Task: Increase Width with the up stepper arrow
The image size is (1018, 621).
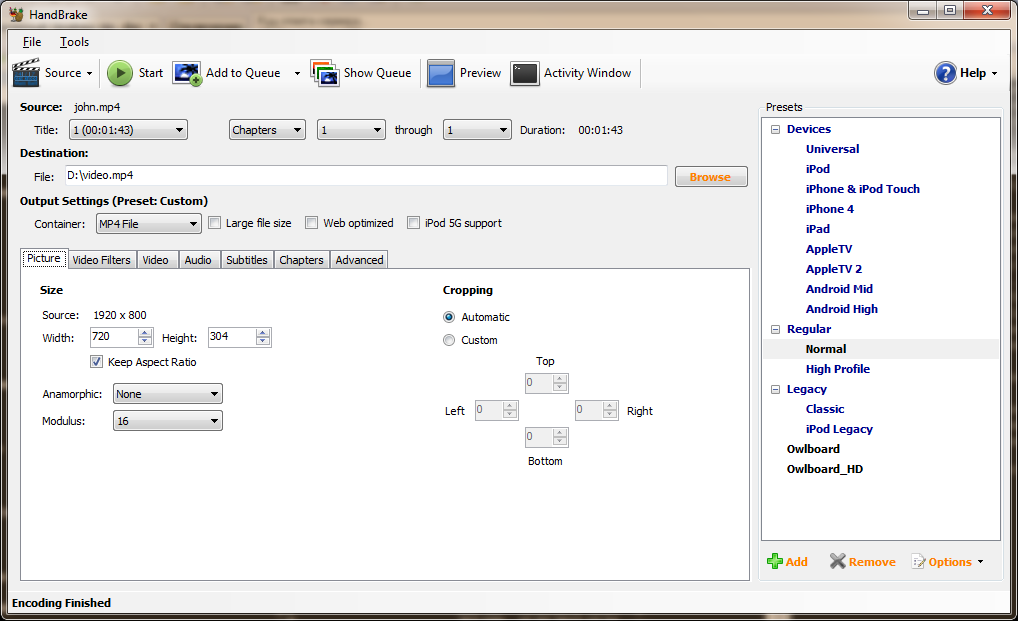Action: 145,332
